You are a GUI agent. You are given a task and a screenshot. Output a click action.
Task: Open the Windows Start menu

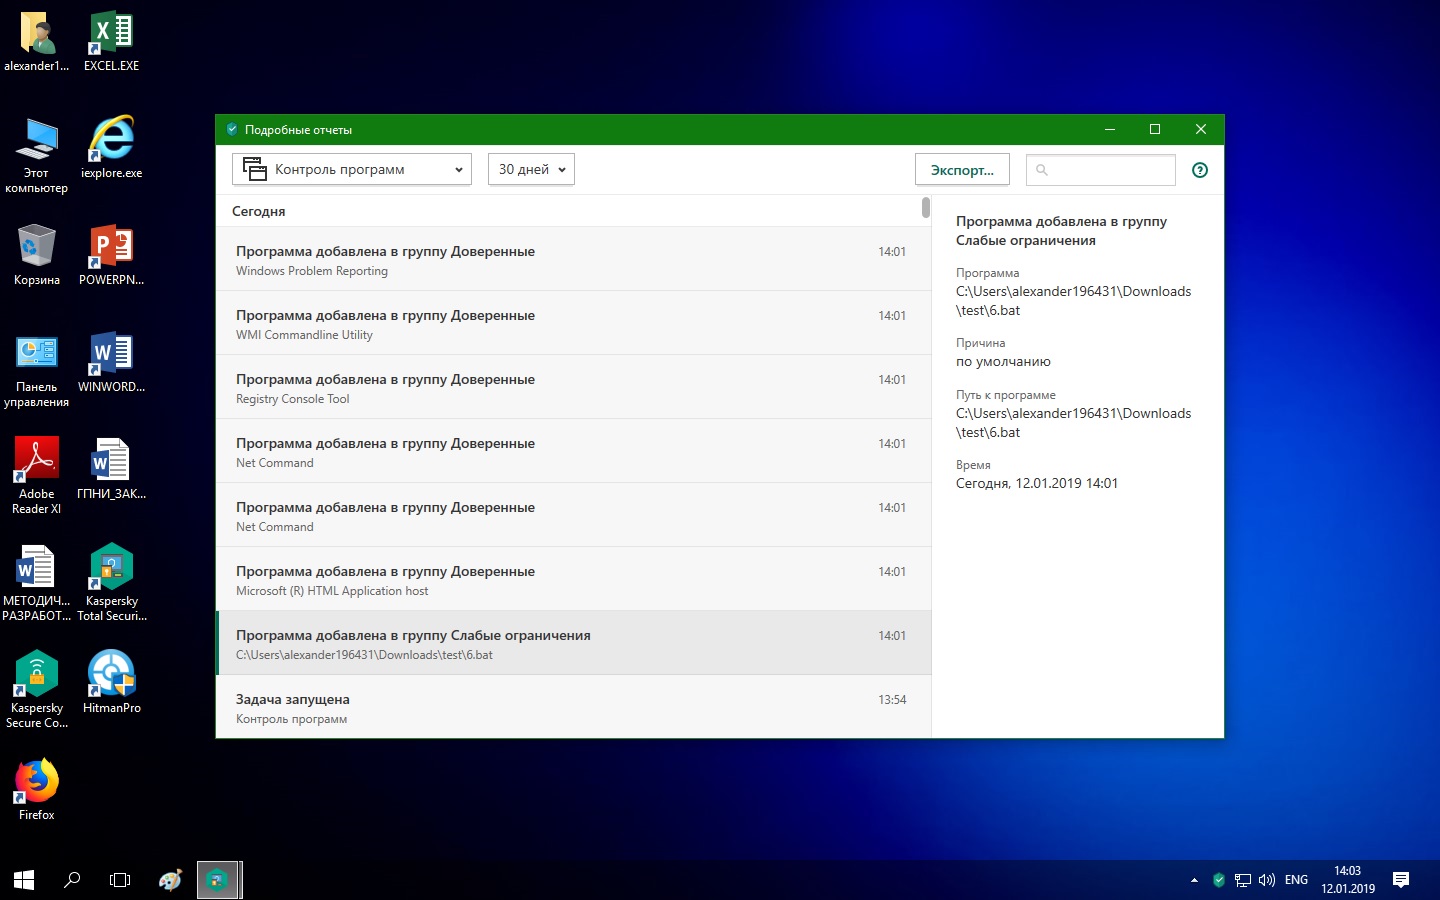pos(24,880)
